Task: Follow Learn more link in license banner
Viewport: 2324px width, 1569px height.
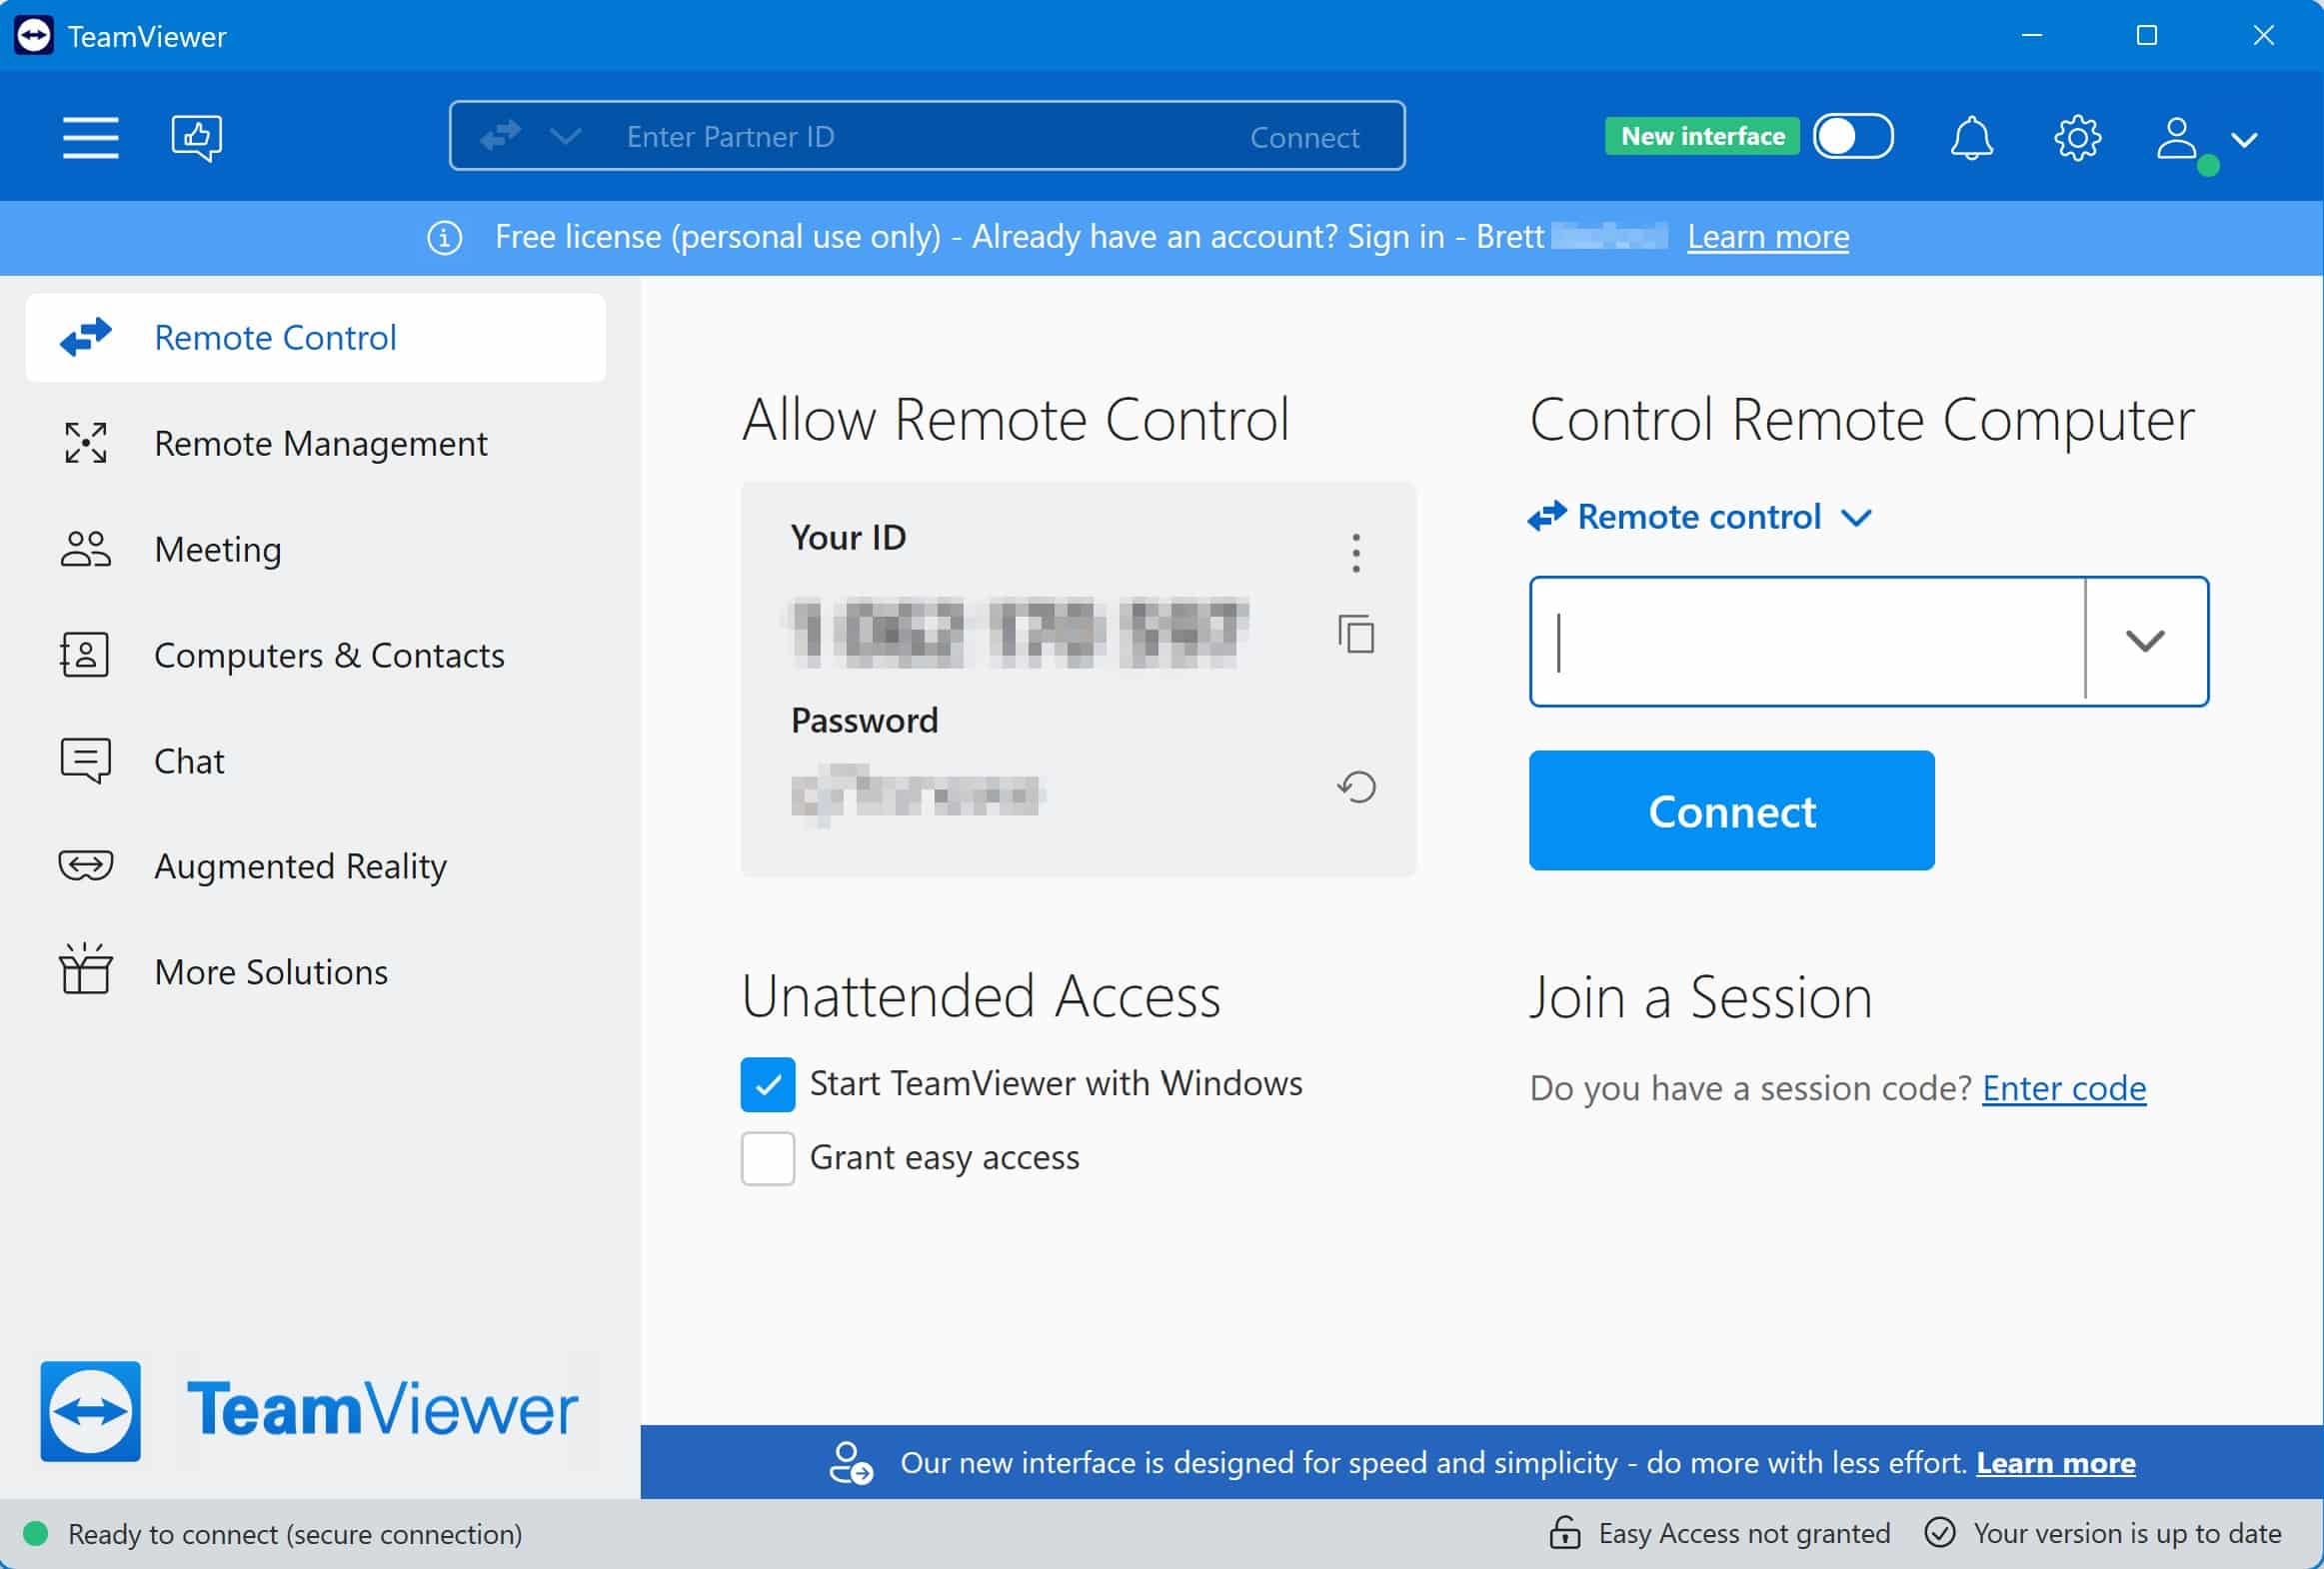Action: 1768,237
